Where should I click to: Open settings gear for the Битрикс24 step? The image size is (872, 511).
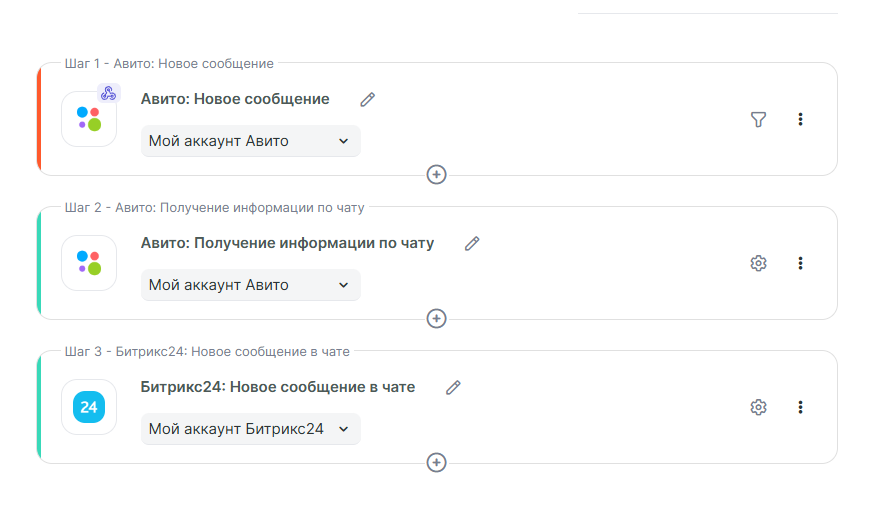pyautogui.click(x=758, y=407)
